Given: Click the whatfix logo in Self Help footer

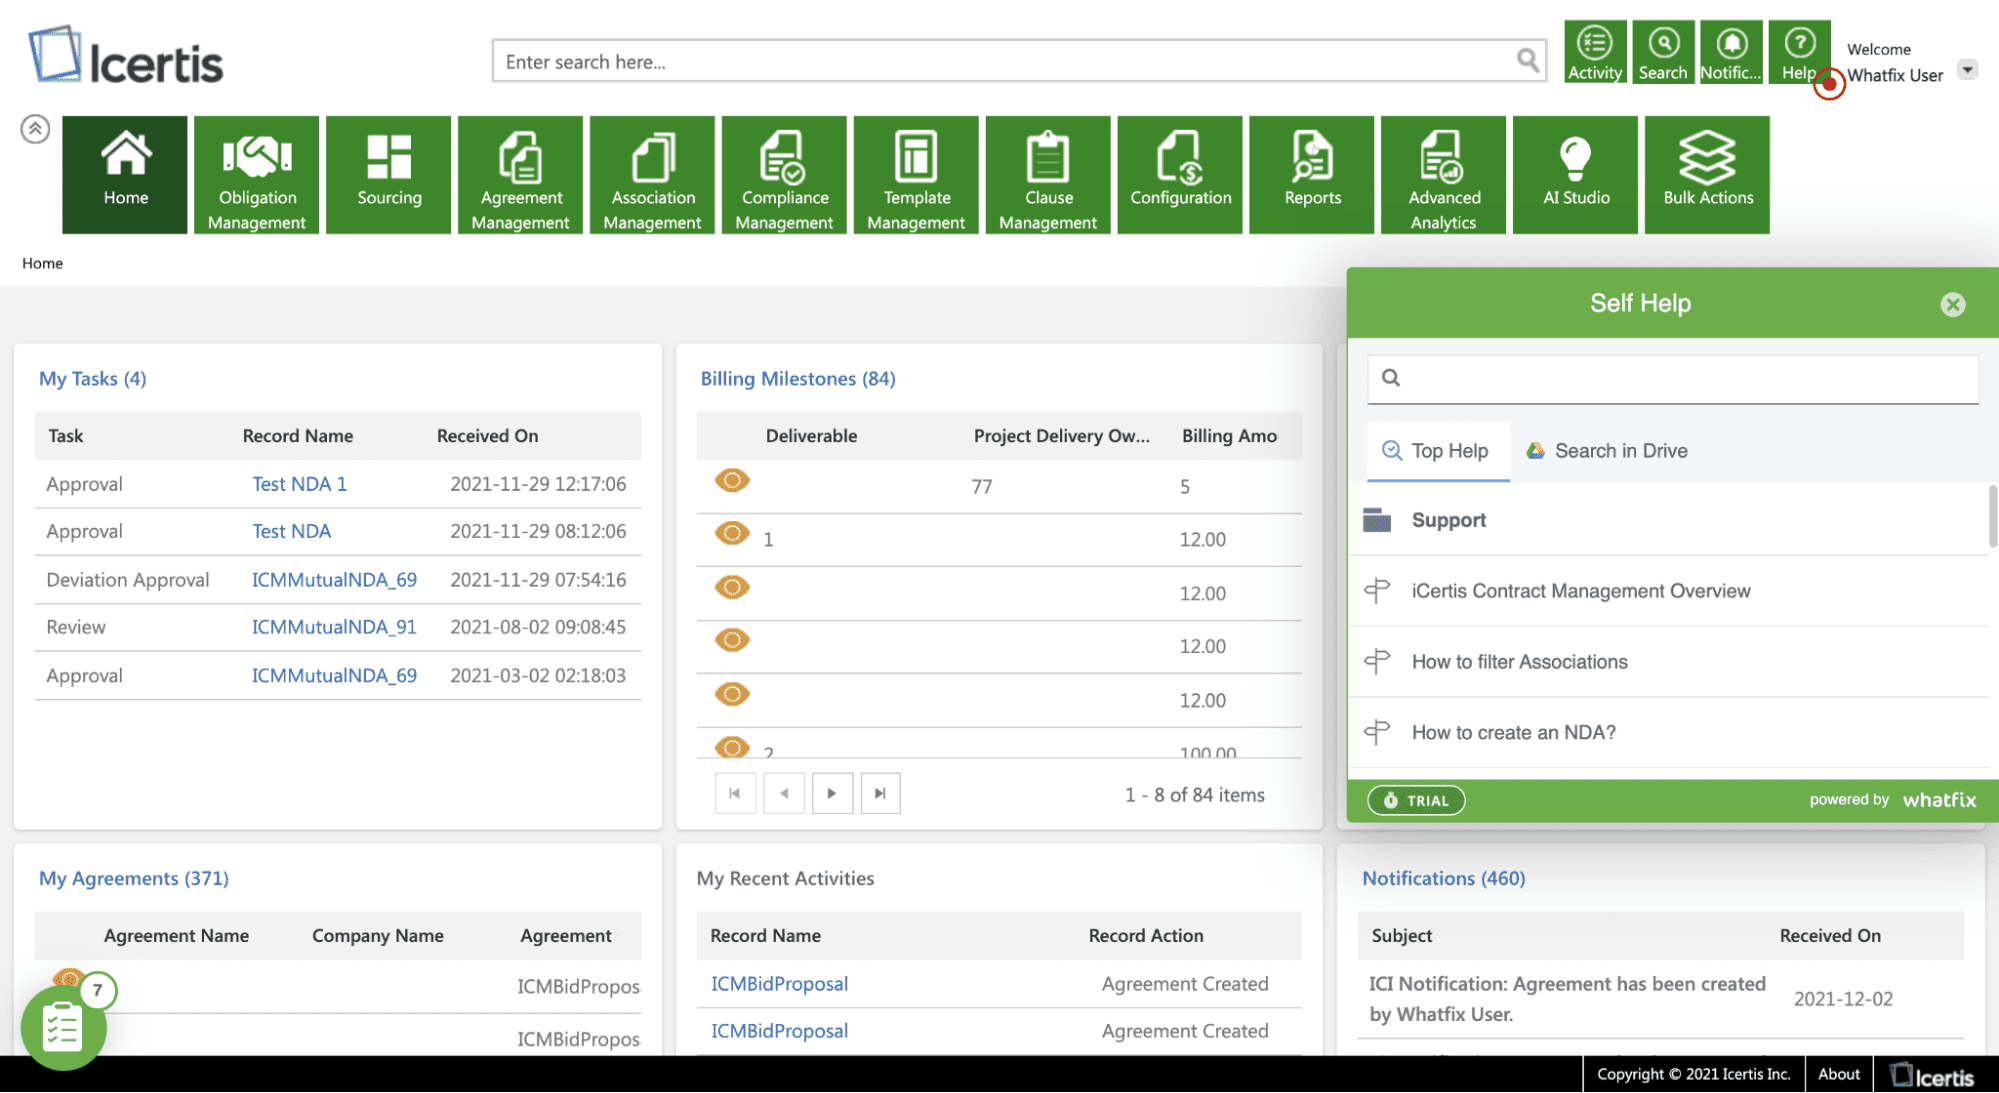Looking at the screenshot, I should coord(1939,800).
